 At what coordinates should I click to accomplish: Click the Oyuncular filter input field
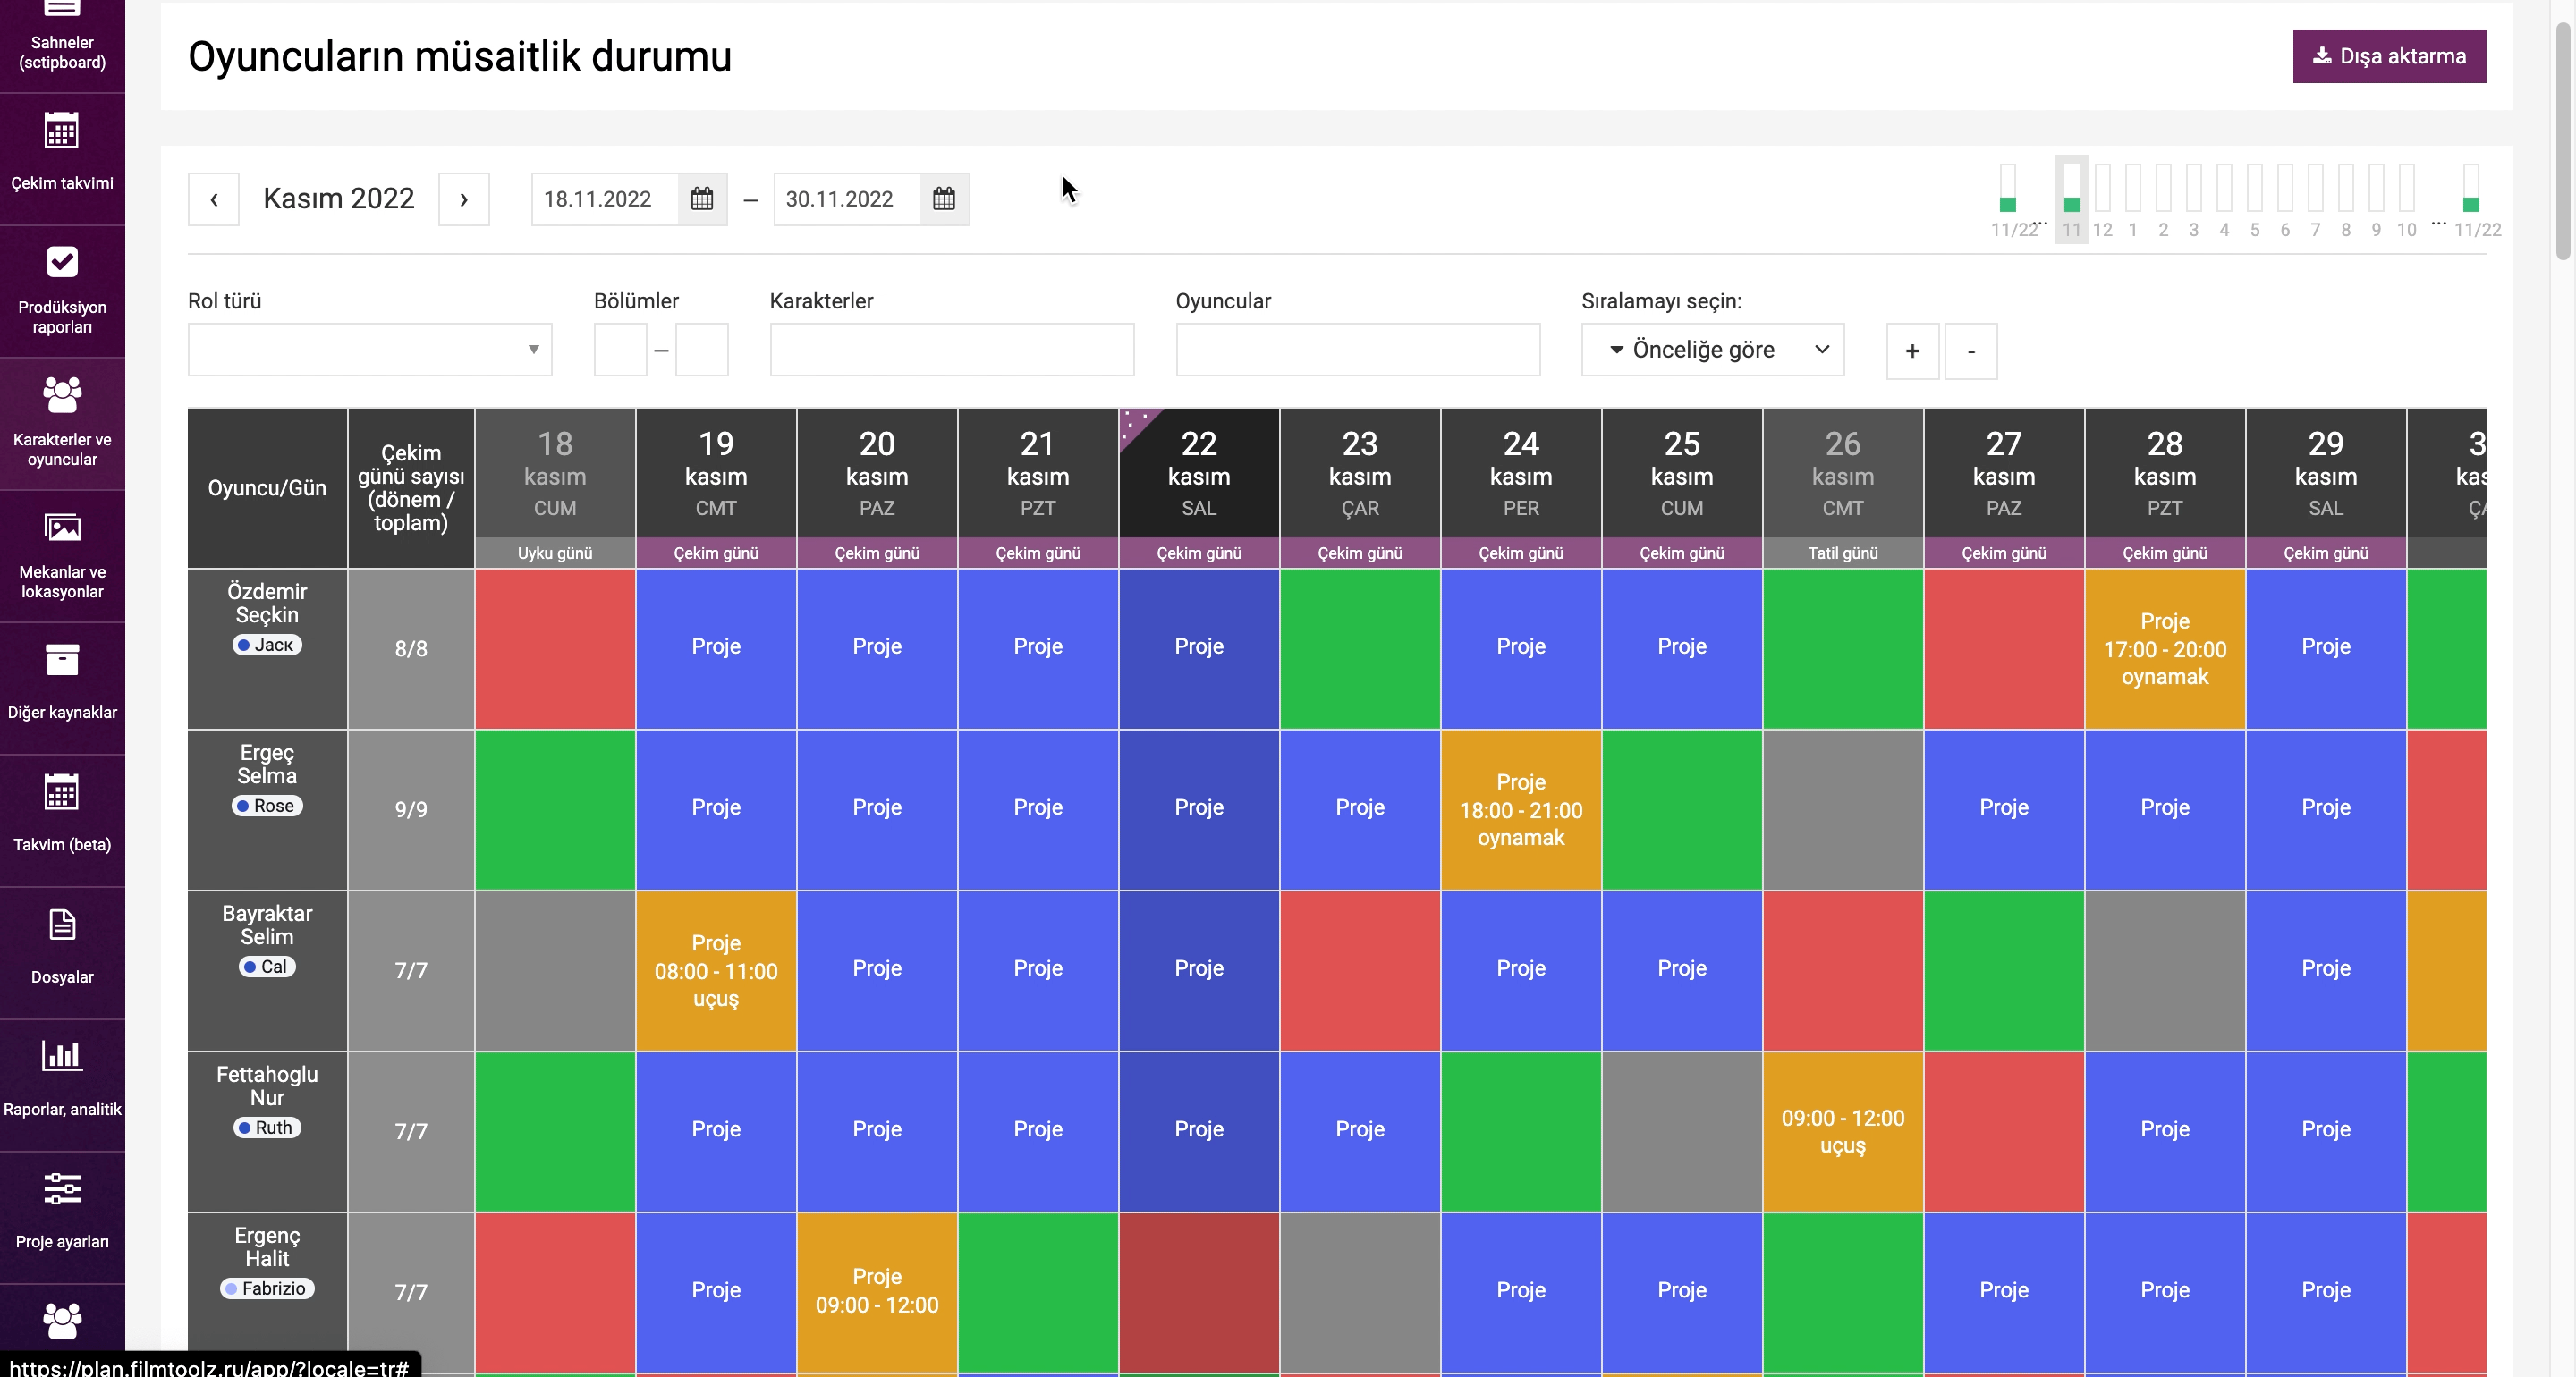(1357, 349)
